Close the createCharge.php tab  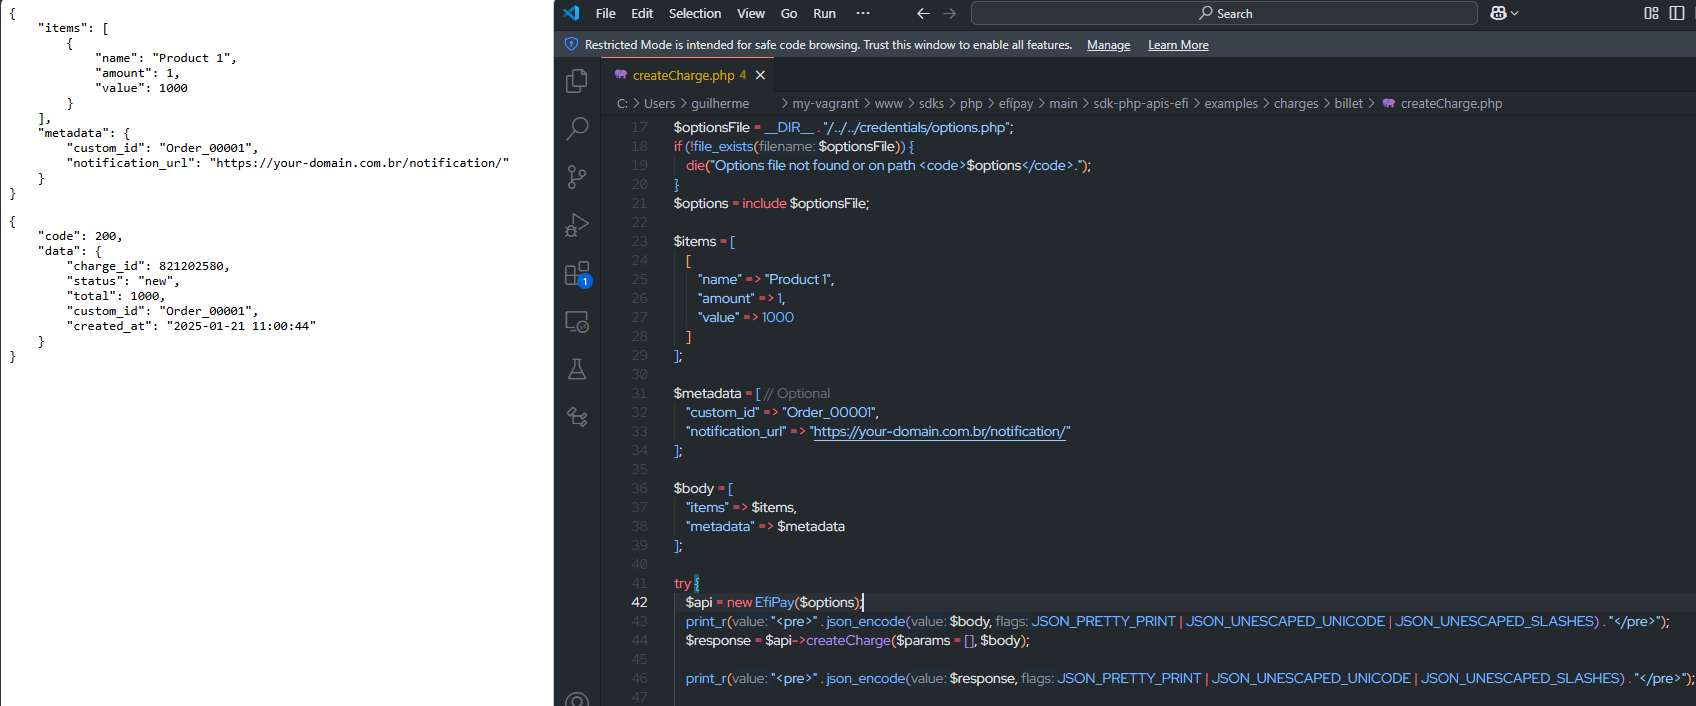[x=760, y=75]
